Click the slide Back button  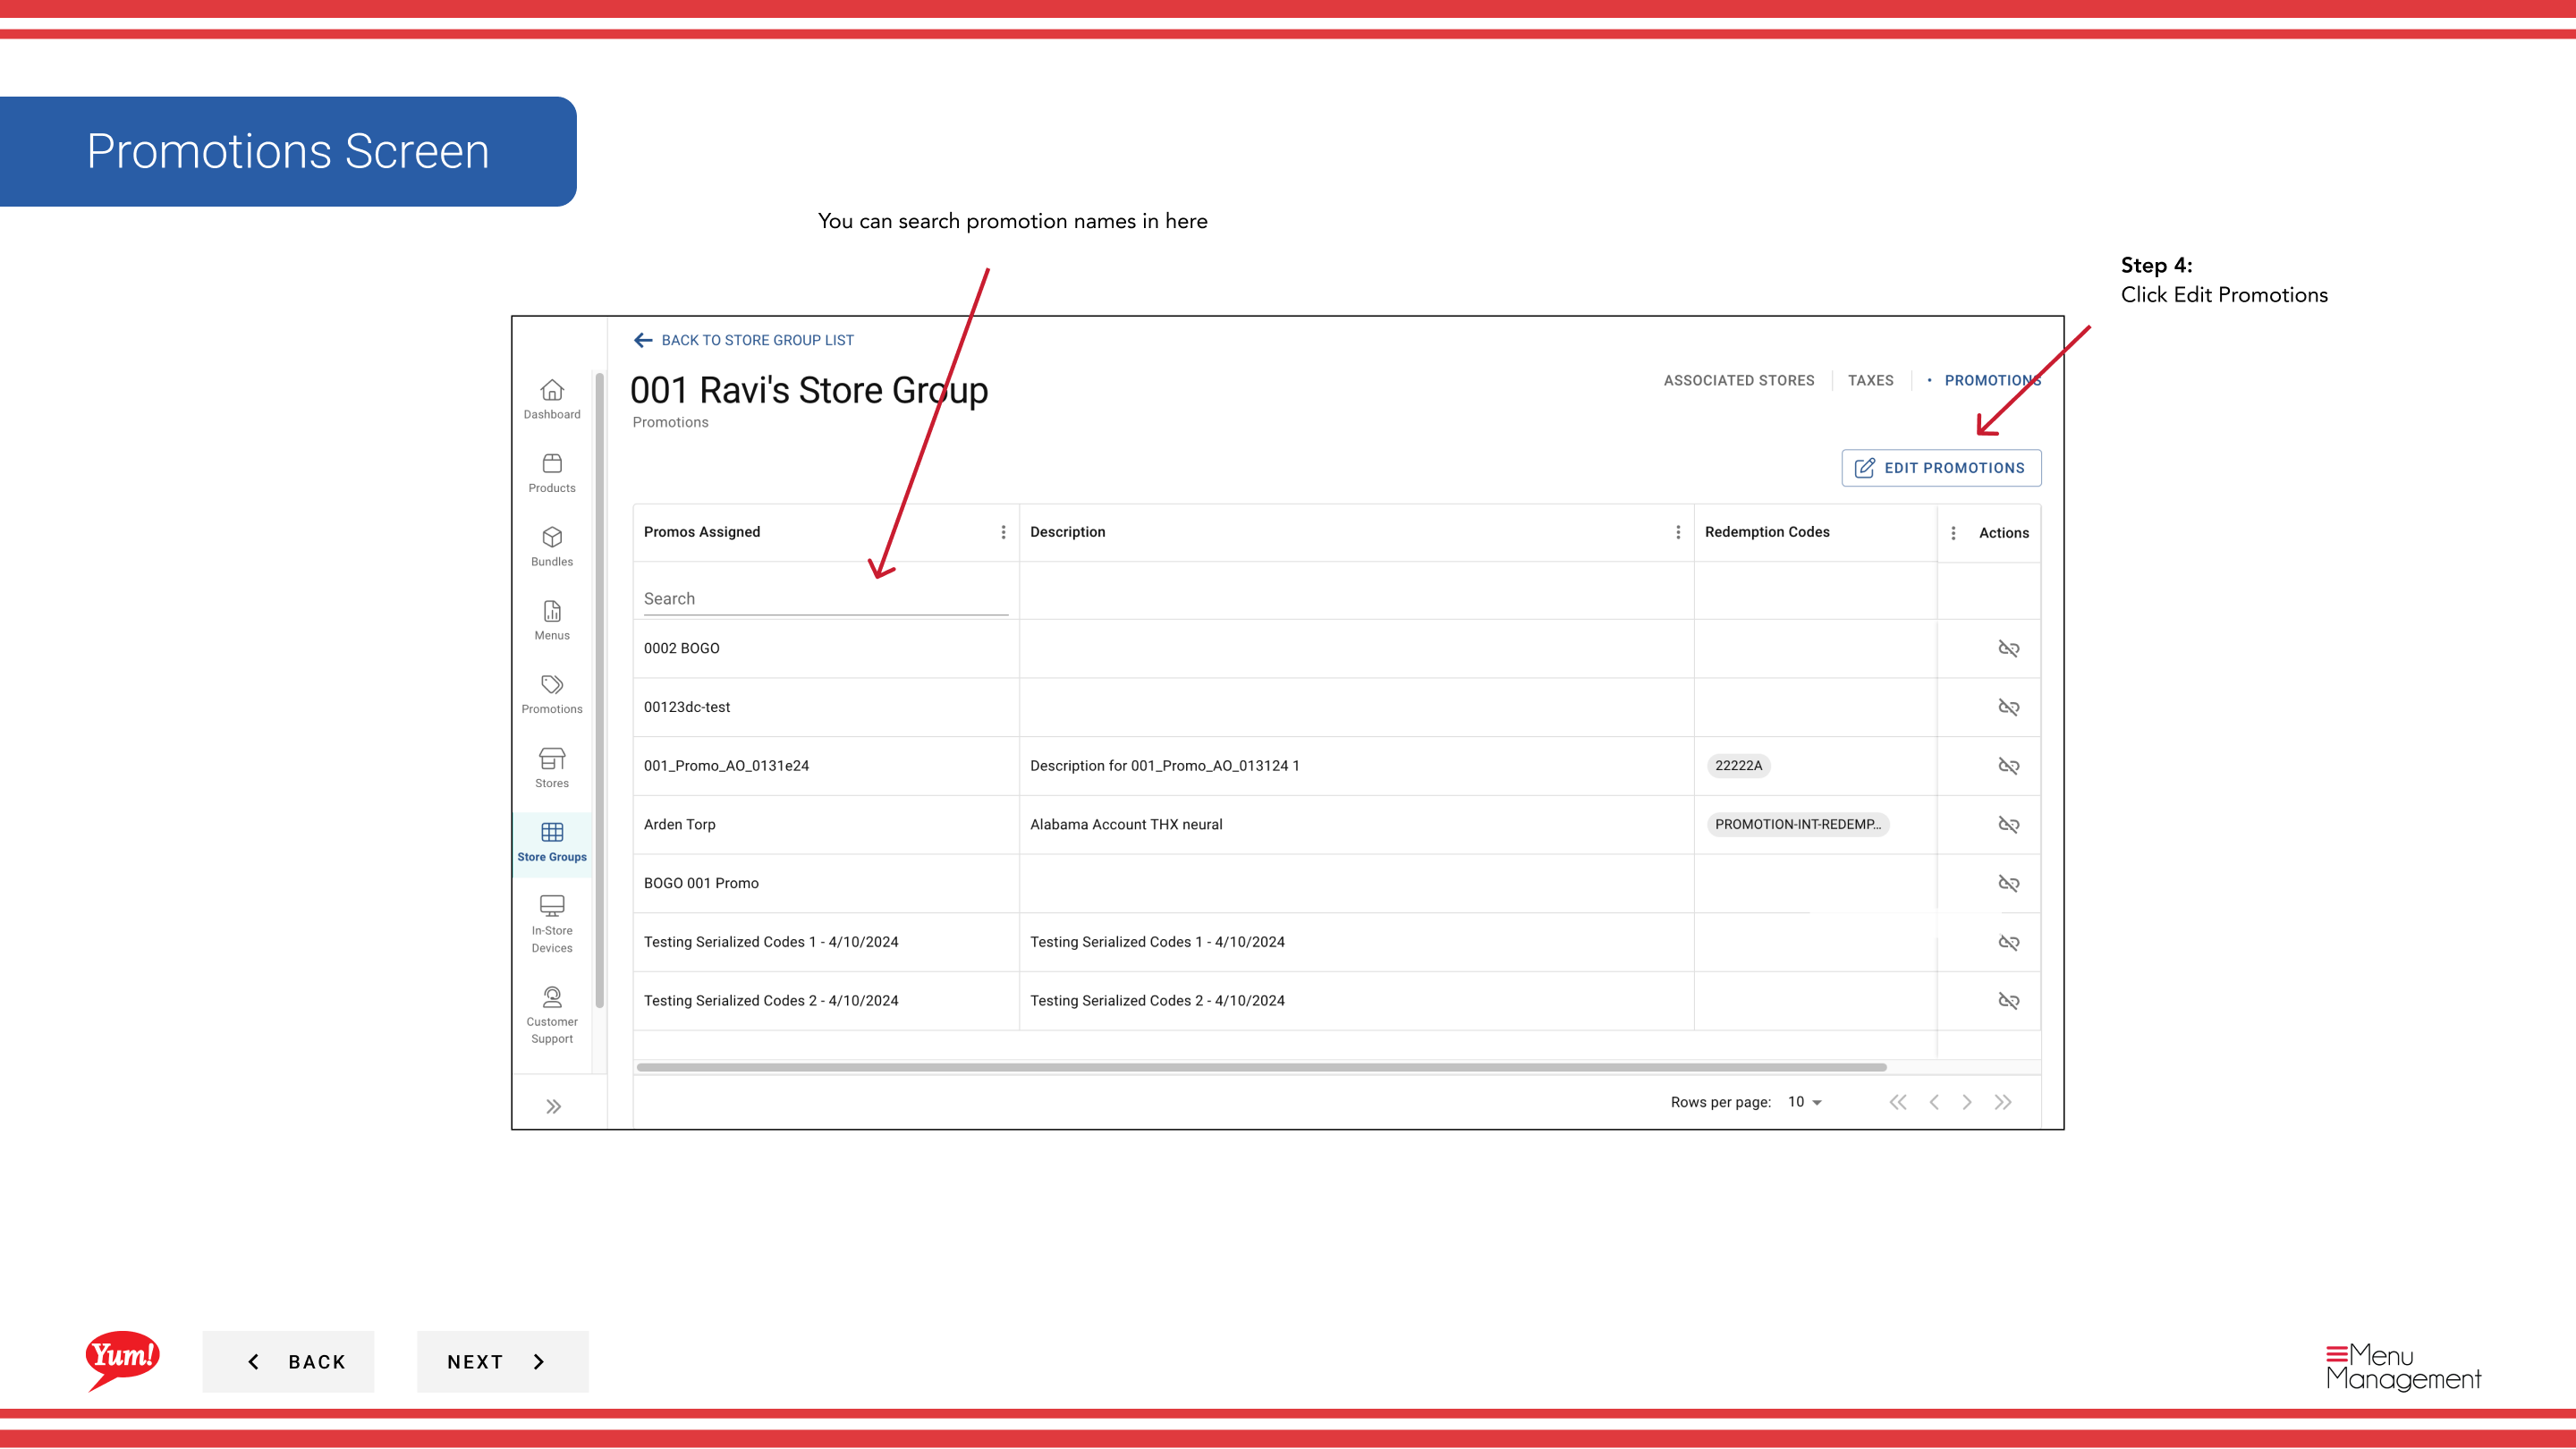[288, 1361]
